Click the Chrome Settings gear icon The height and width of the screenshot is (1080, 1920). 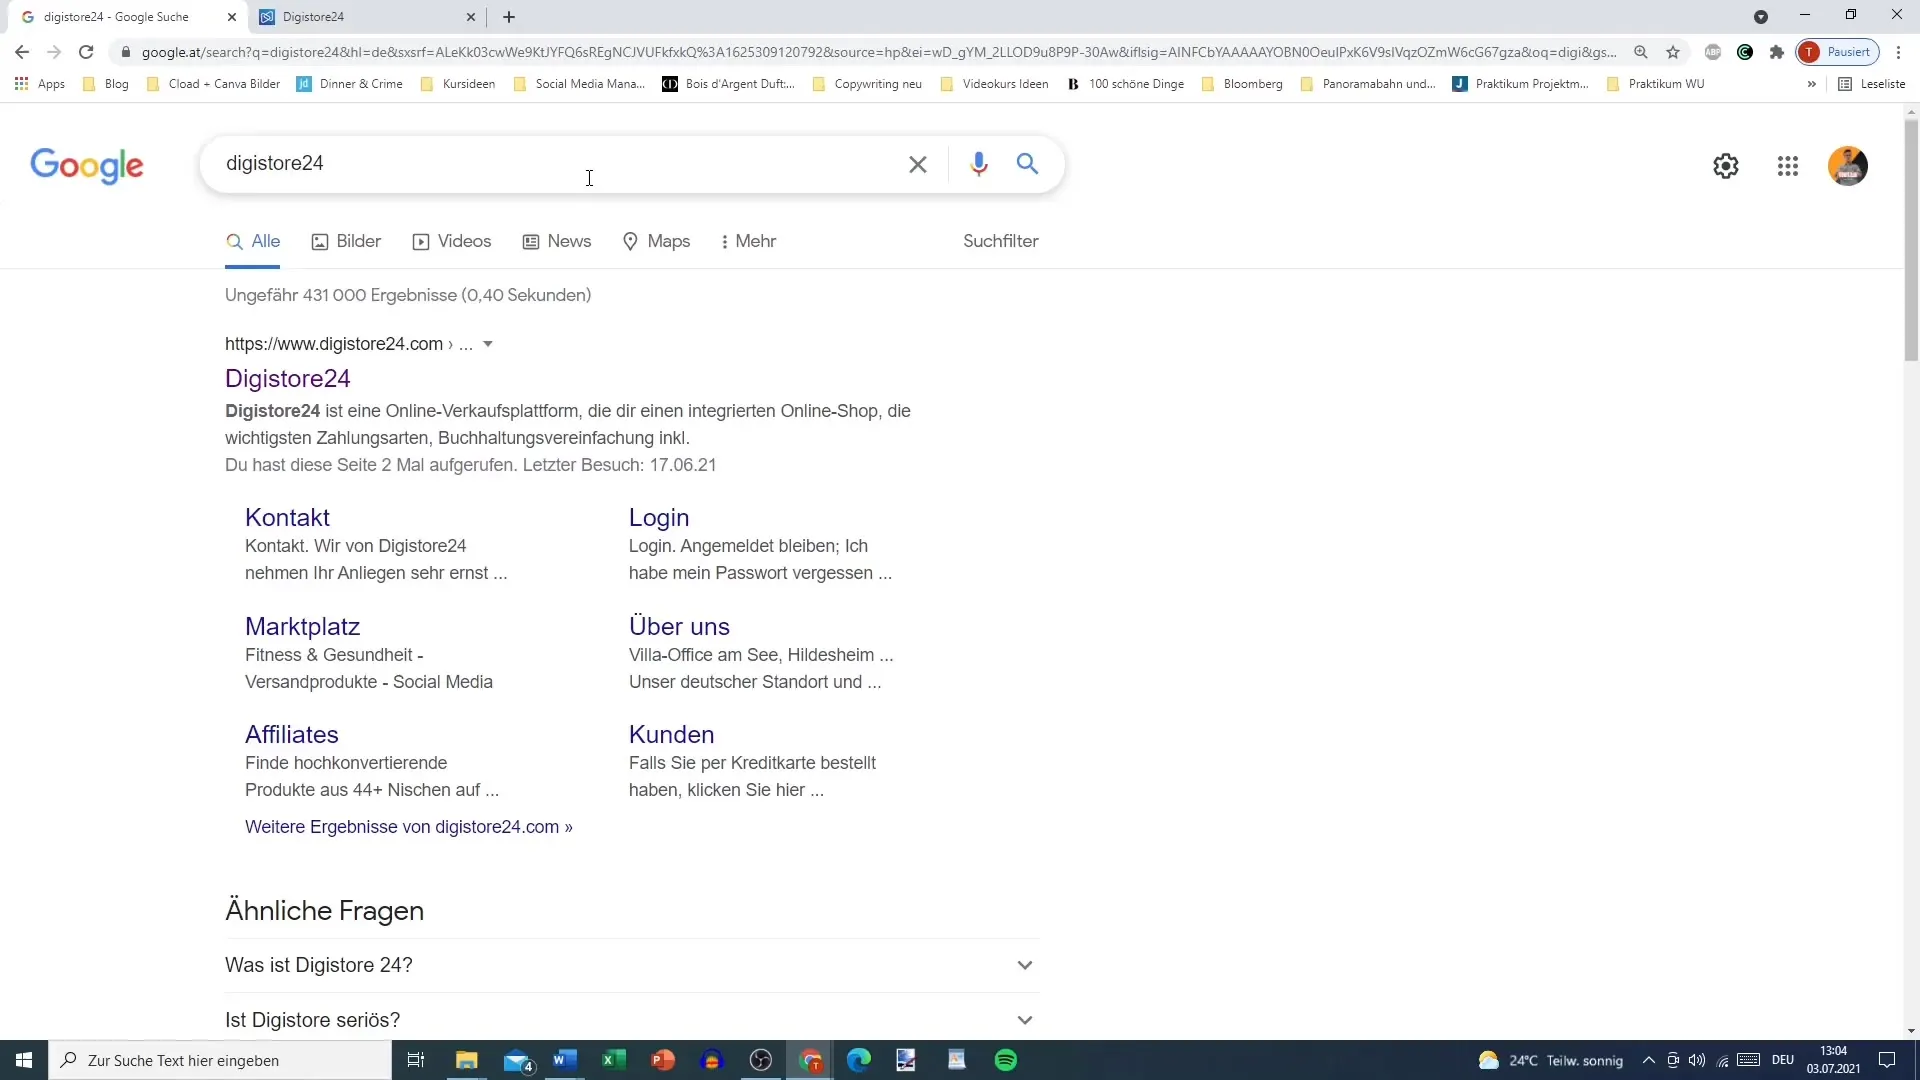tap(1726, 165)
